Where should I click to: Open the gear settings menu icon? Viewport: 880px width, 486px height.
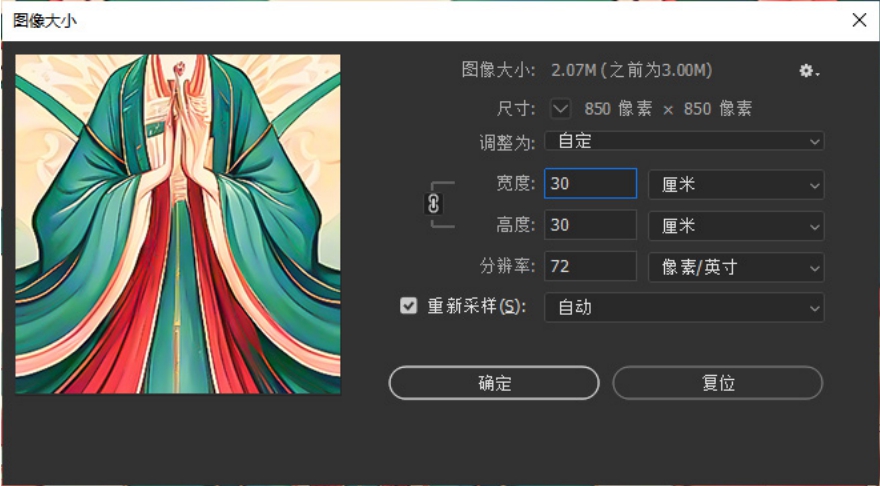click(x=809, y=71)
